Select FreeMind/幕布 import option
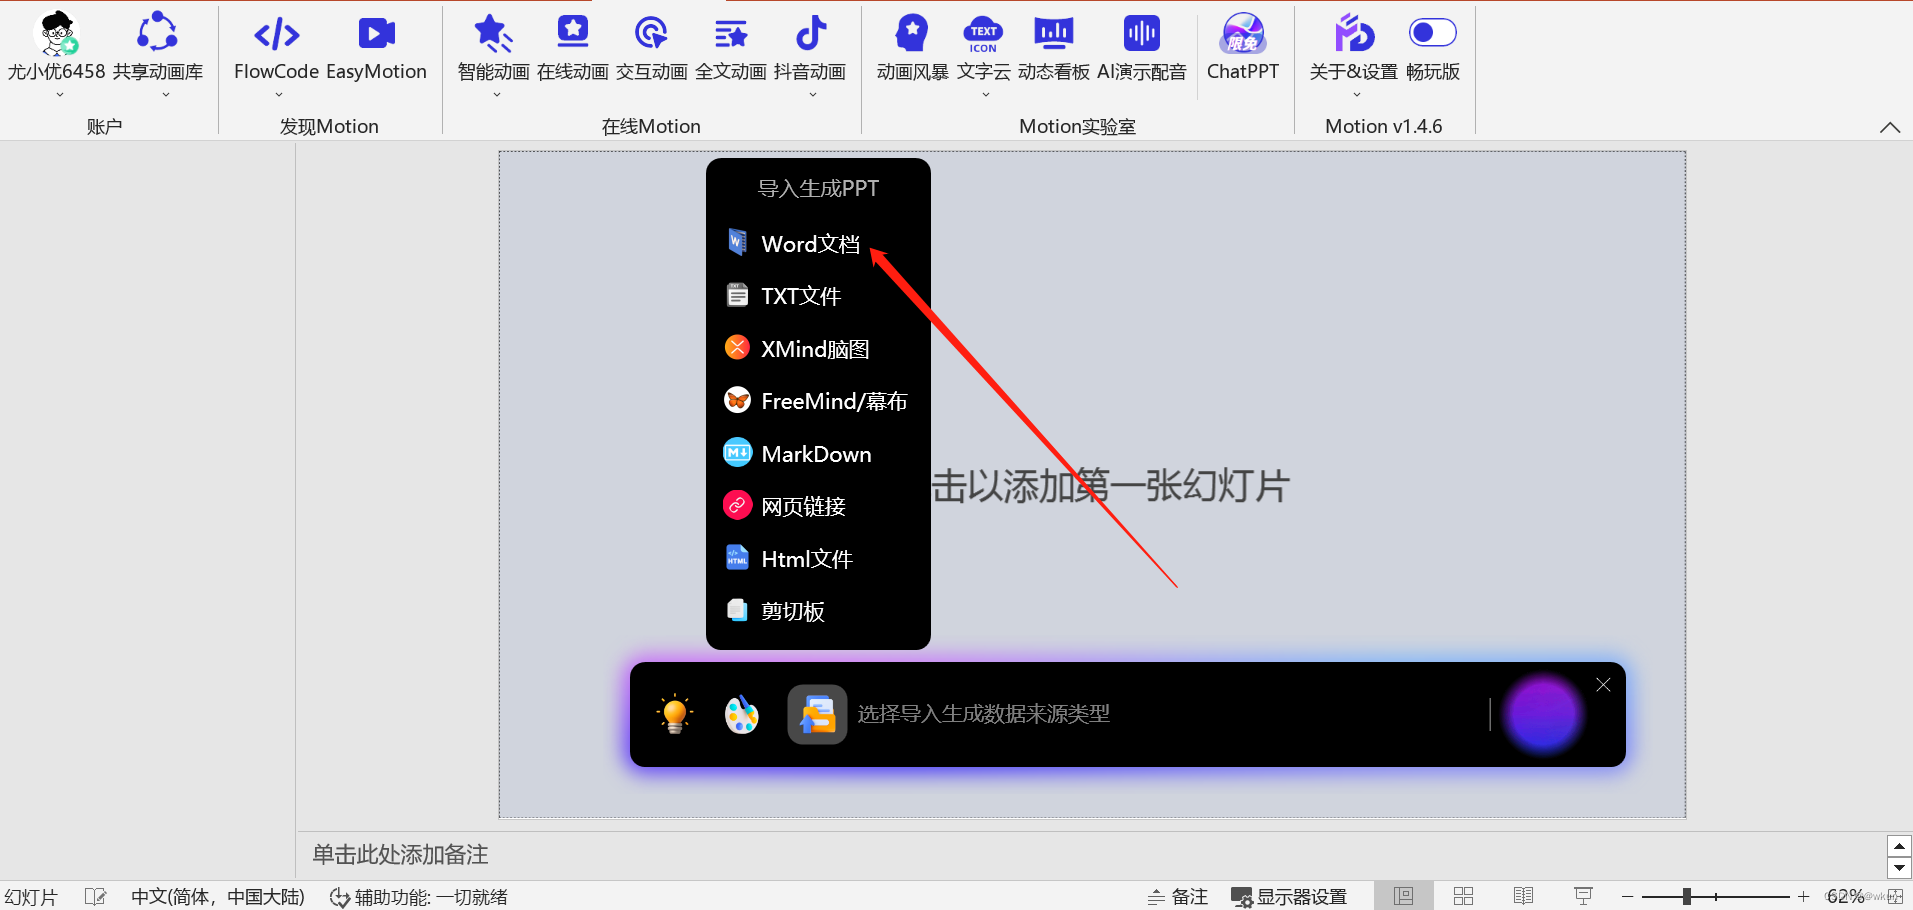 (x=818, y=400)
